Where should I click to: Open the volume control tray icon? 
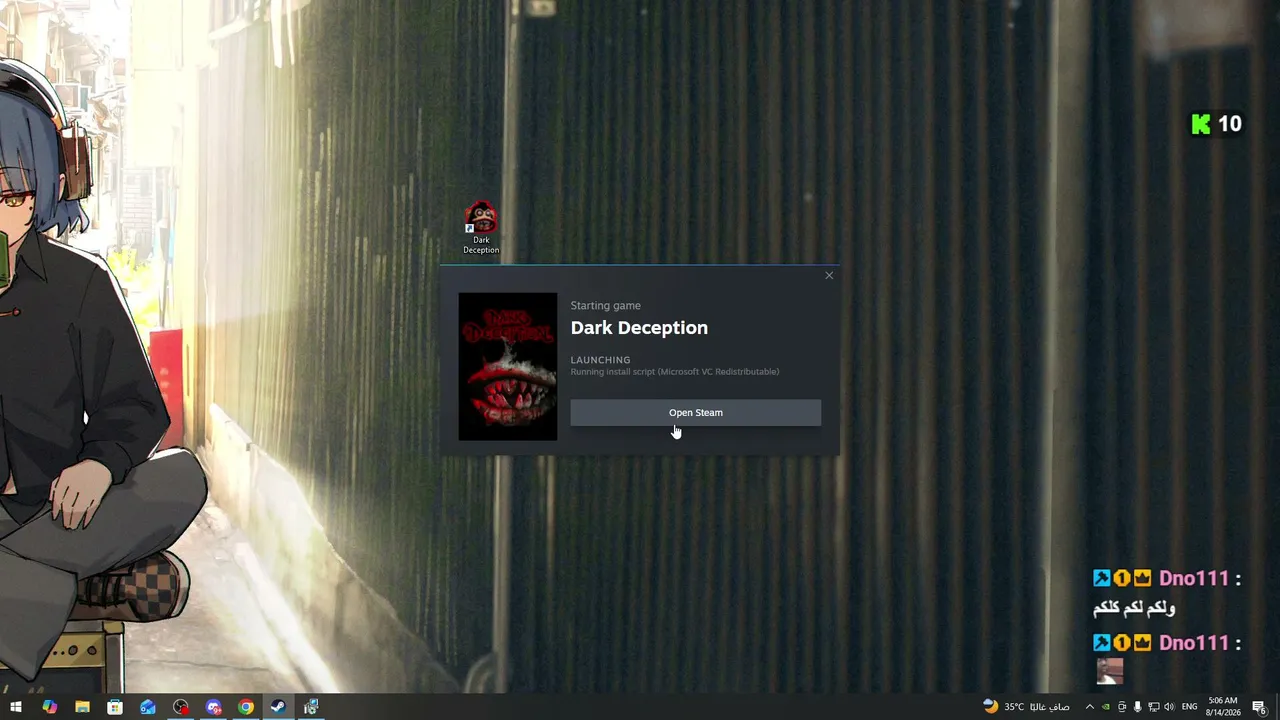(1170, 707)
